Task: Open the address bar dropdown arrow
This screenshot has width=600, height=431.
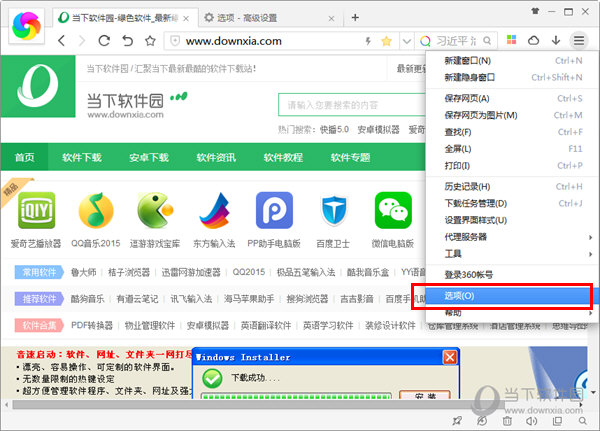Action: point(407,41)
